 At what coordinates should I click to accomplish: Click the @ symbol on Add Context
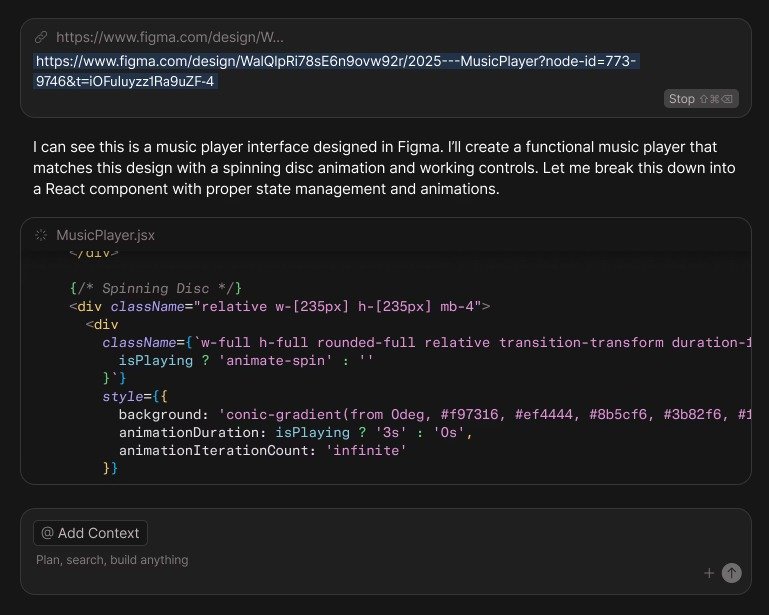pos(47,533)
